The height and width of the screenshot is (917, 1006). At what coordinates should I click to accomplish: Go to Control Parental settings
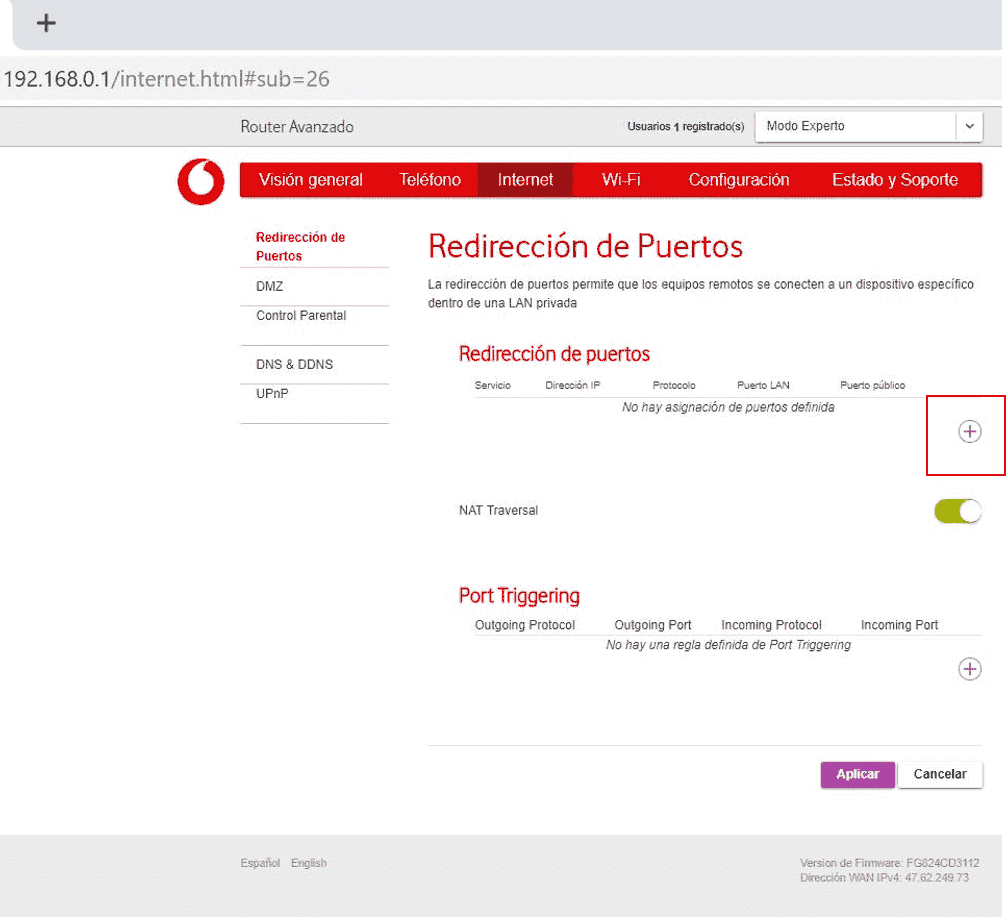click(301, 316)
